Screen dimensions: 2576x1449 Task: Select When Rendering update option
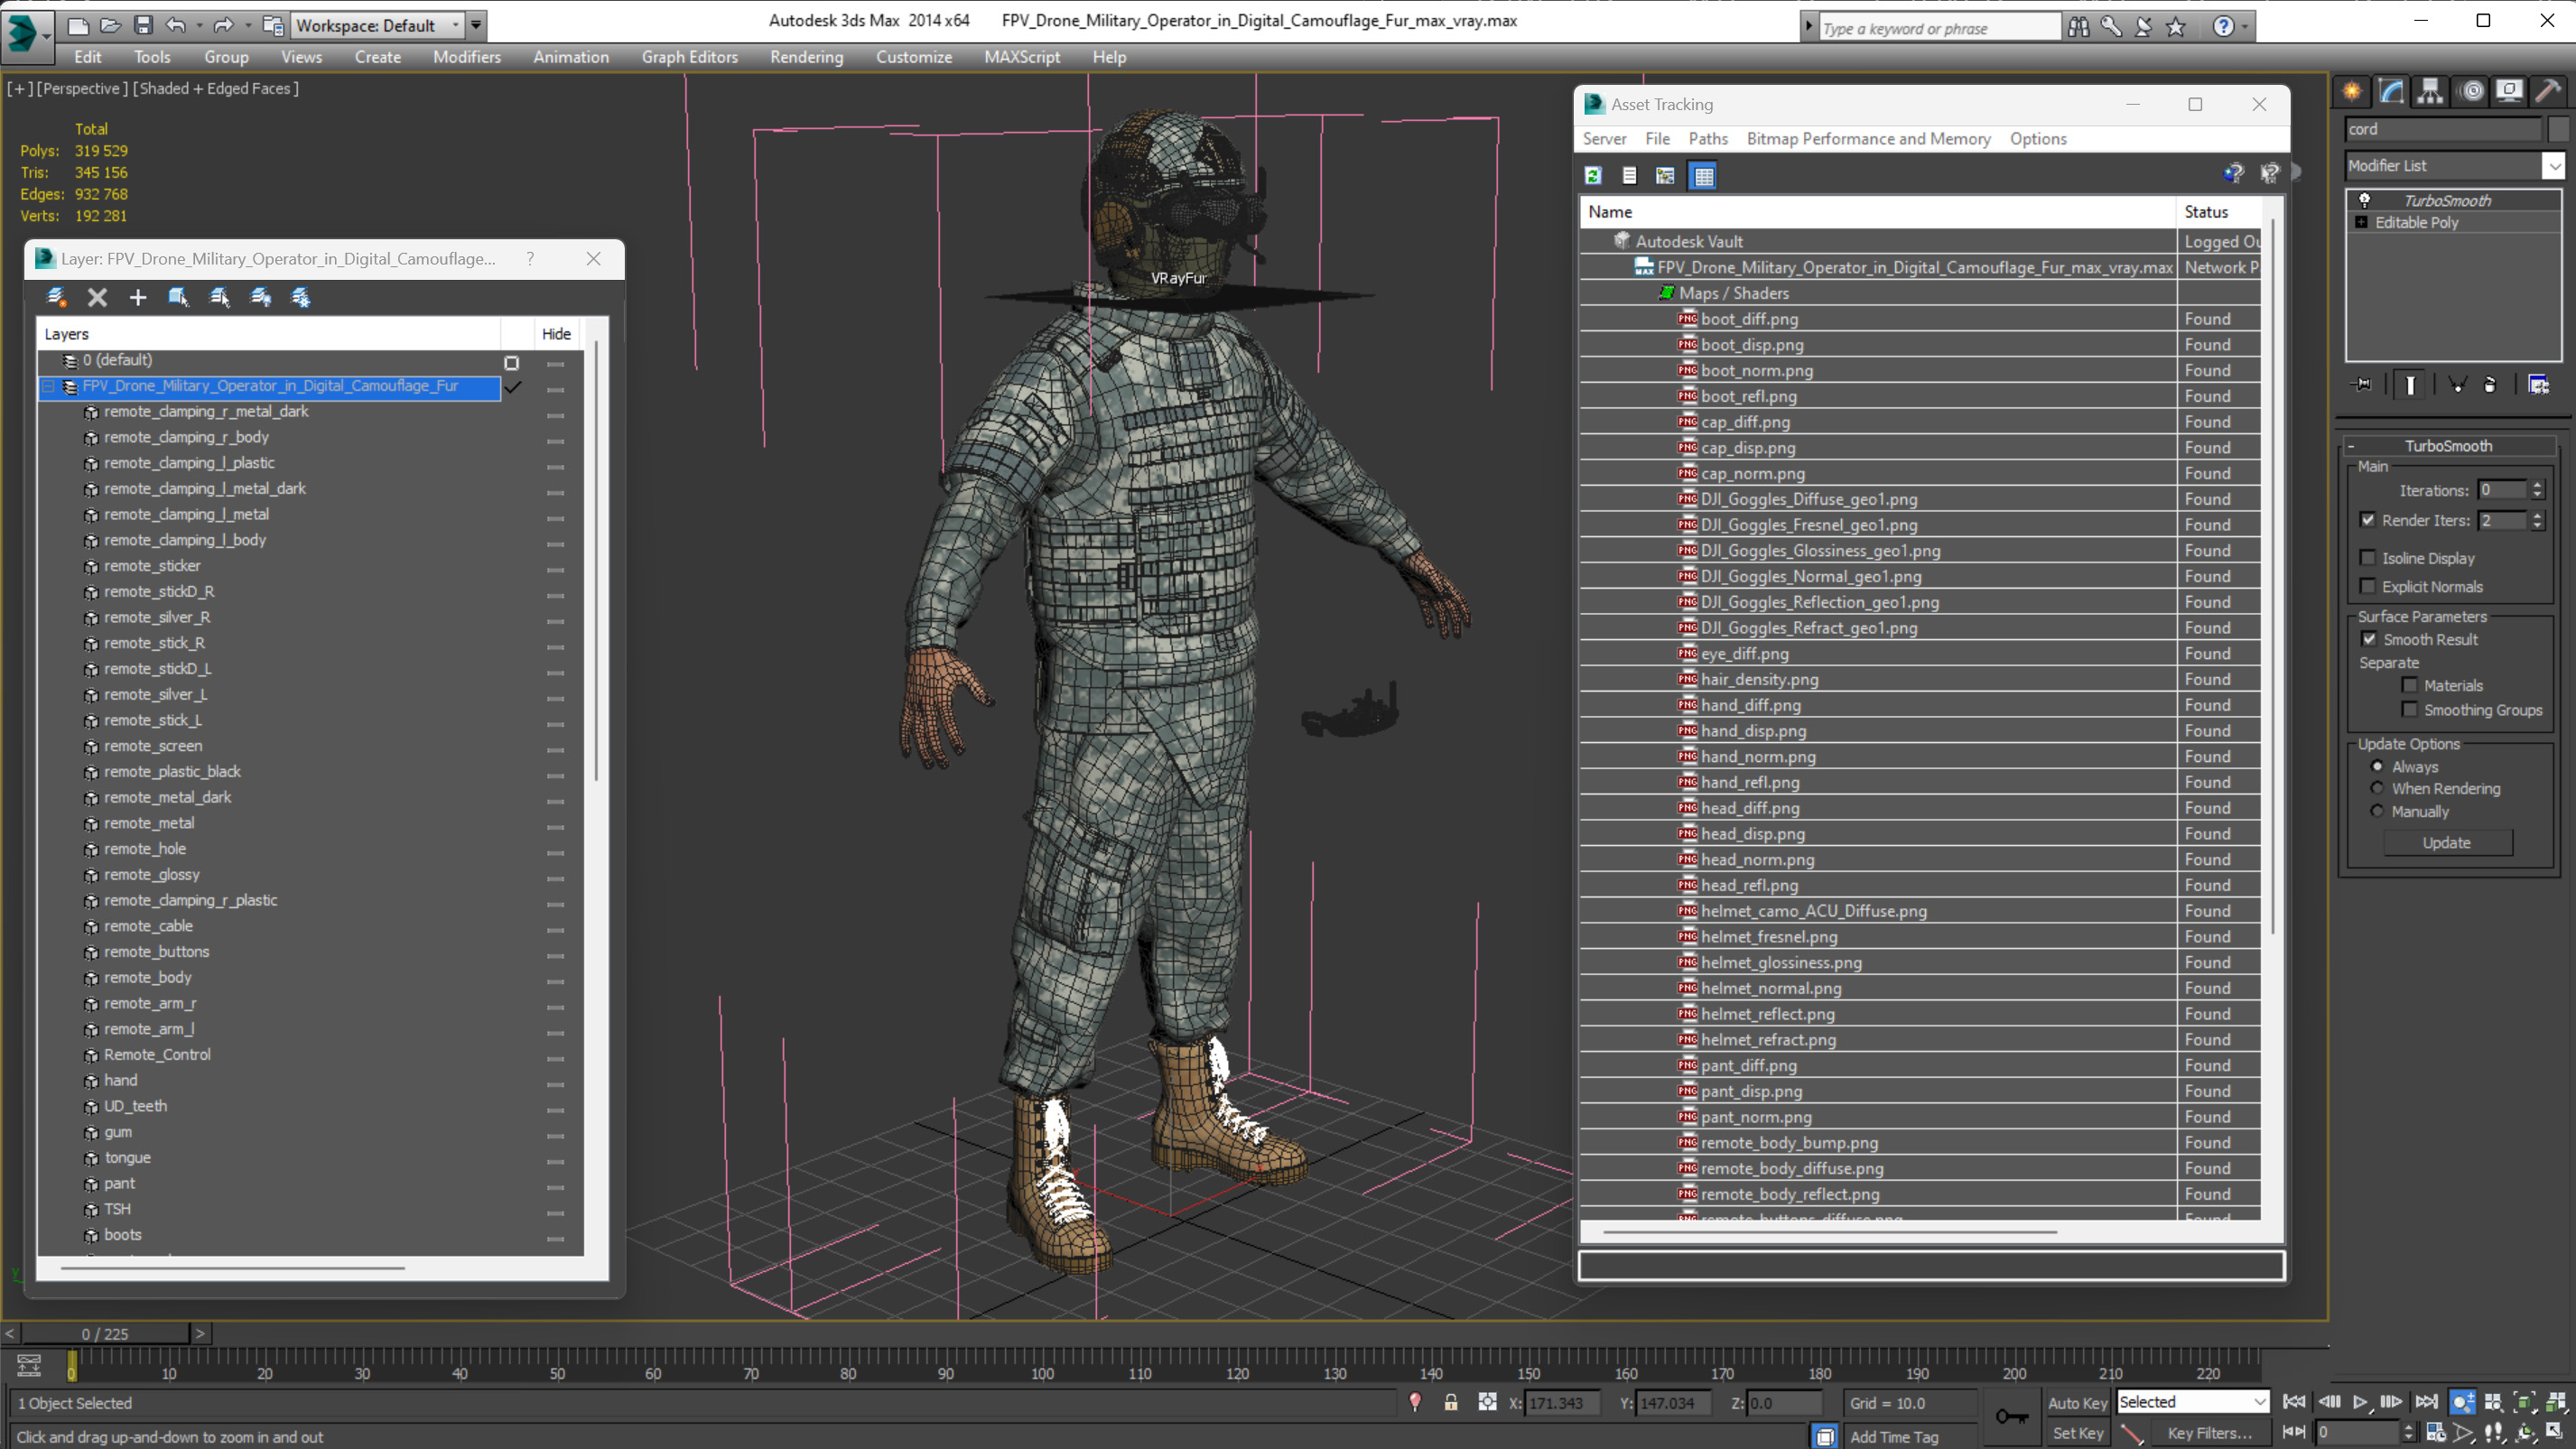pyautogui.click(x=2377, y=789)
